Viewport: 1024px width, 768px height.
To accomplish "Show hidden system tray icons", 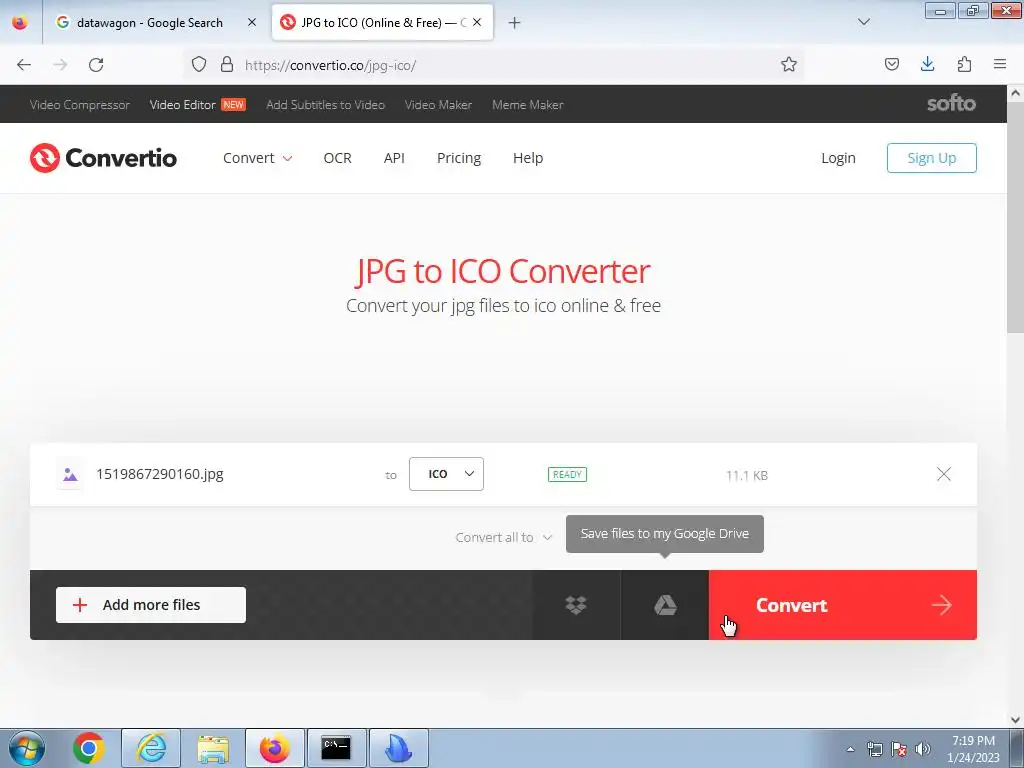I will 850,749.
